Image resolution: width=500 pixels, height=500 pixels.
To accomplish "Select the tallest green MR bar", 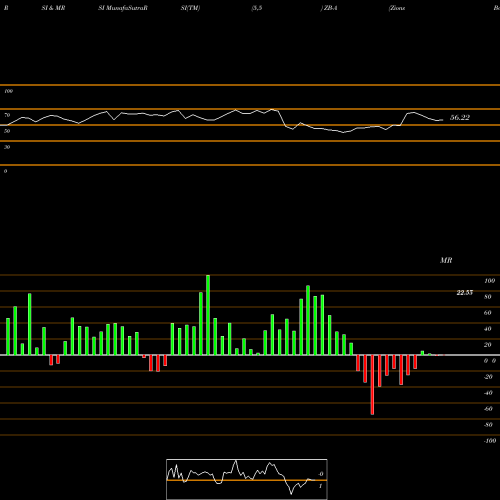I will pos(208,315).
